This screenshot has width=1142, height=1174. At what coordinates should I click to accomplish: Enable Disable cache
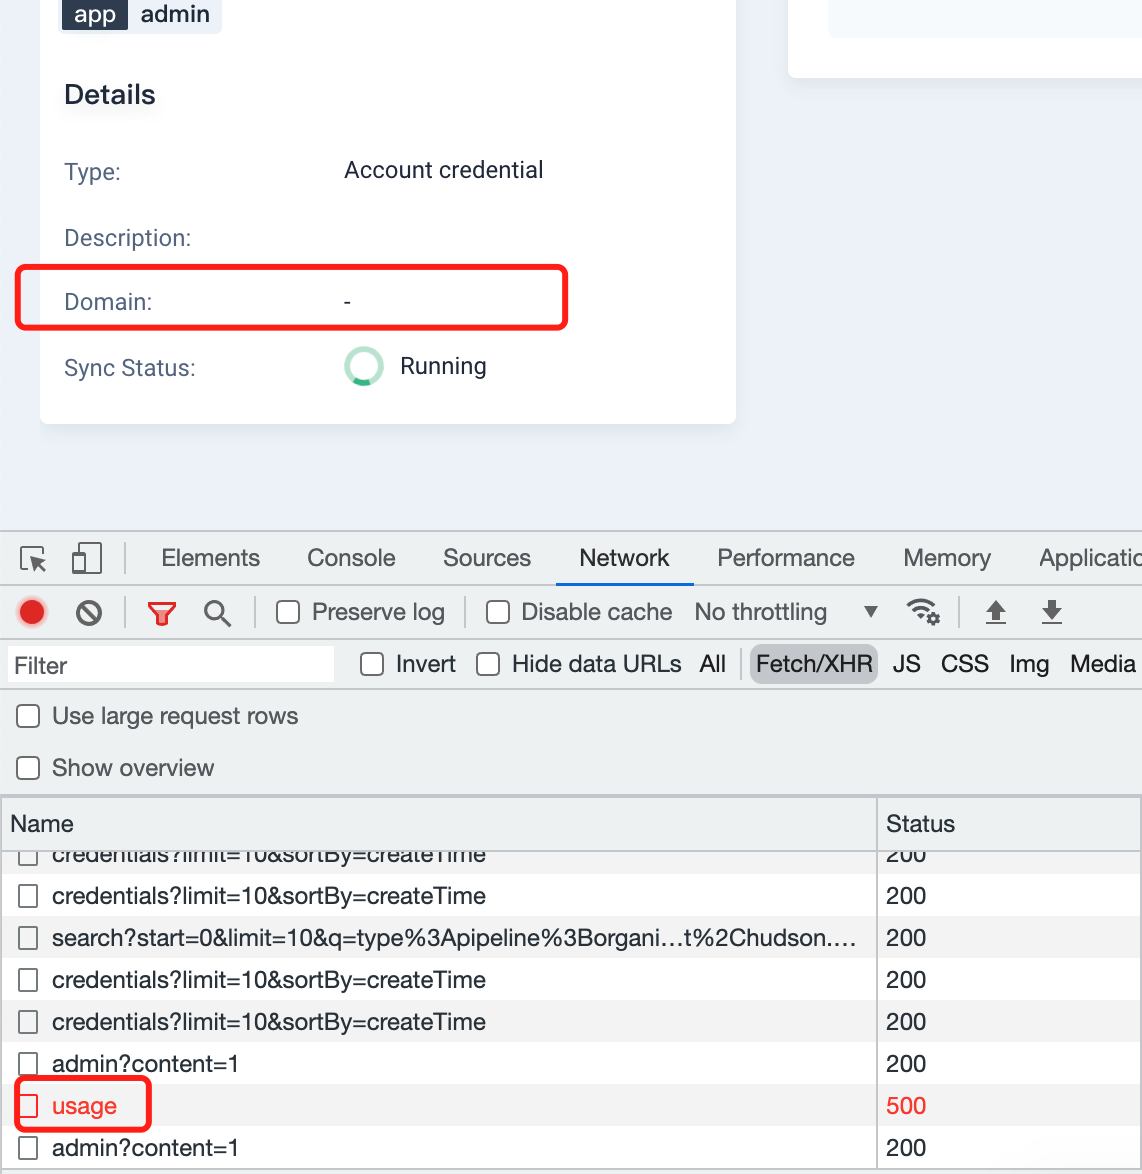(498, 612)
